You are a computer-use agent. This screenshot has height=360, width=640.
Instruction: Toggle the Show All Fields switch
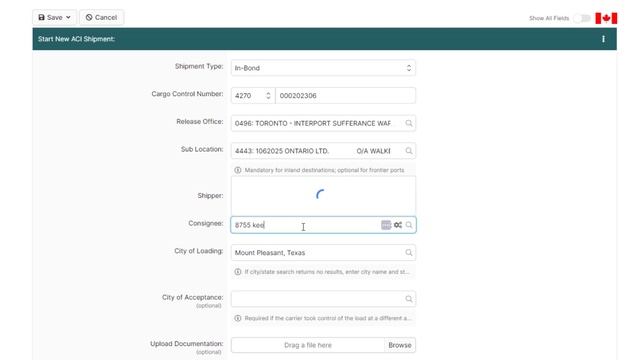tap(582, 18)
